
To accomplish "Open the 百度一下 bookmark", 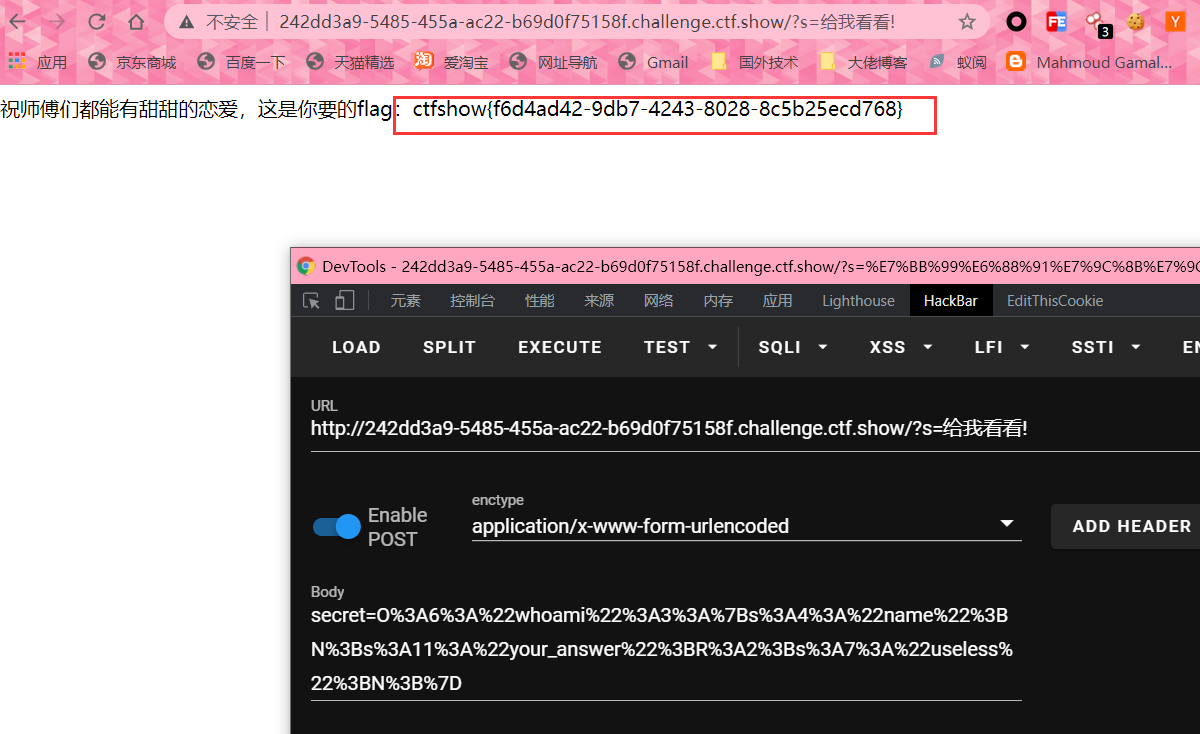I will (x=241, y=62).
